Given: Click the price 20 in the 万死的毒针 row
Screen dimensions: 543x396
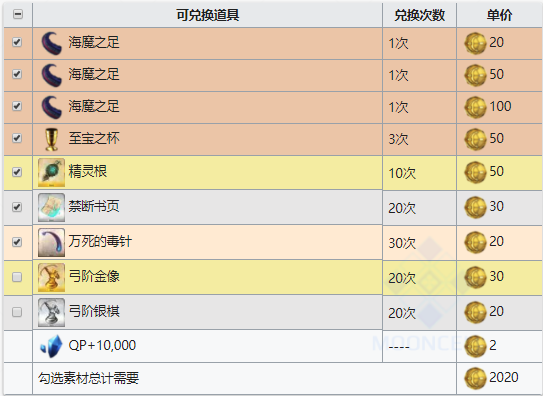Looking at the screenshot, I should [x=497, y=241].
